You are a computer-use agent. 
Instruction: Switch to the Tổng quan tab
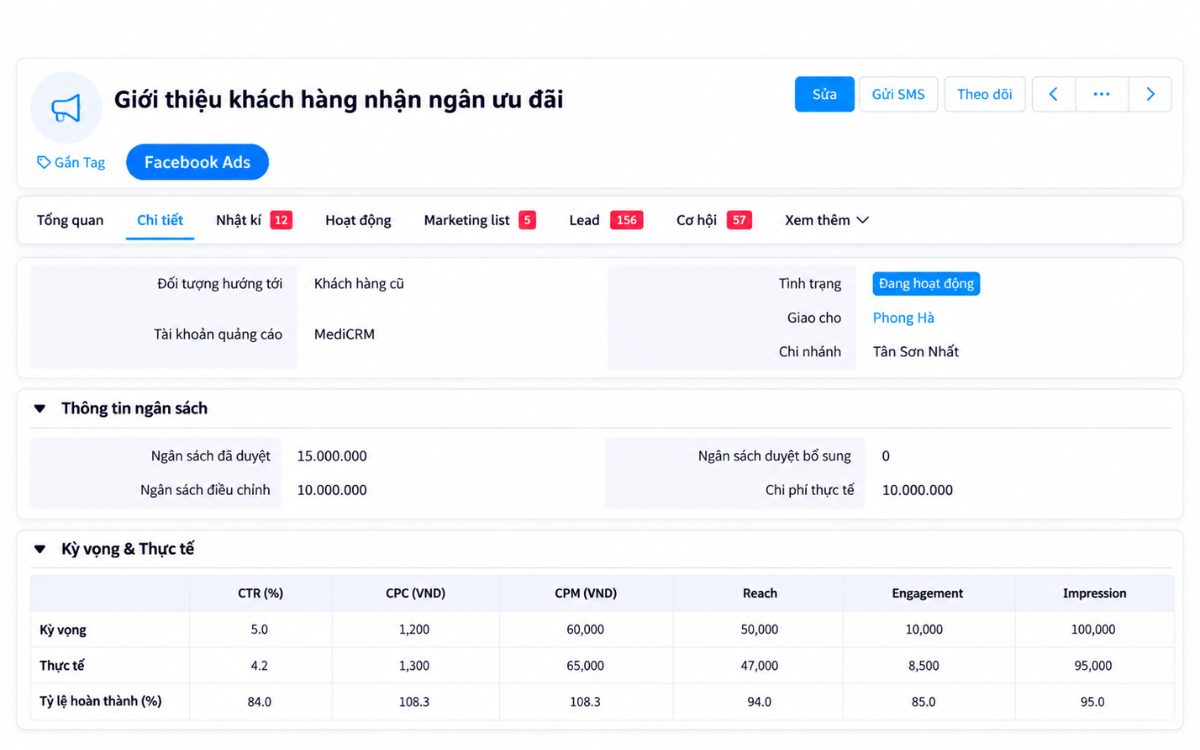pyautogui.click(x=70, y=220)
